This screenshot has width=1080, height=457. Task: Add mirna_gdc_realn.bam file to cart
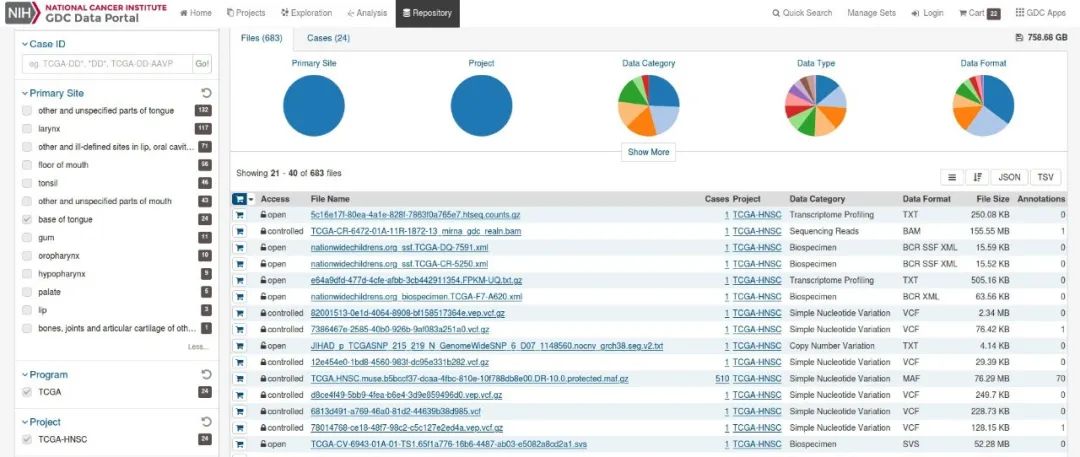240,232
